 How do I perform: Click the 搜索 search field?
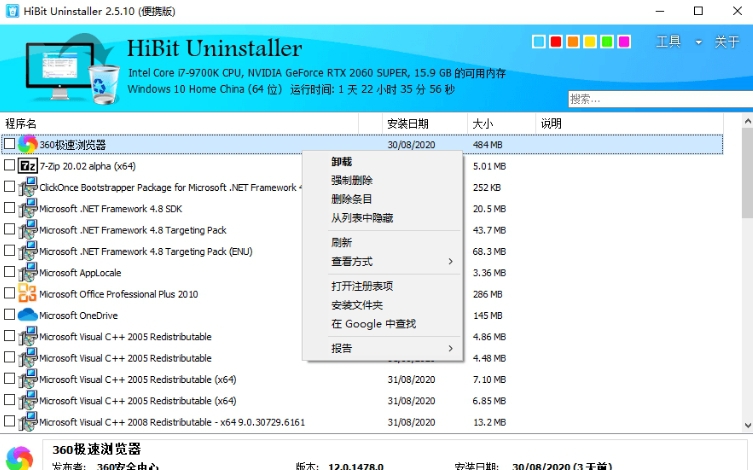(660, 99)
